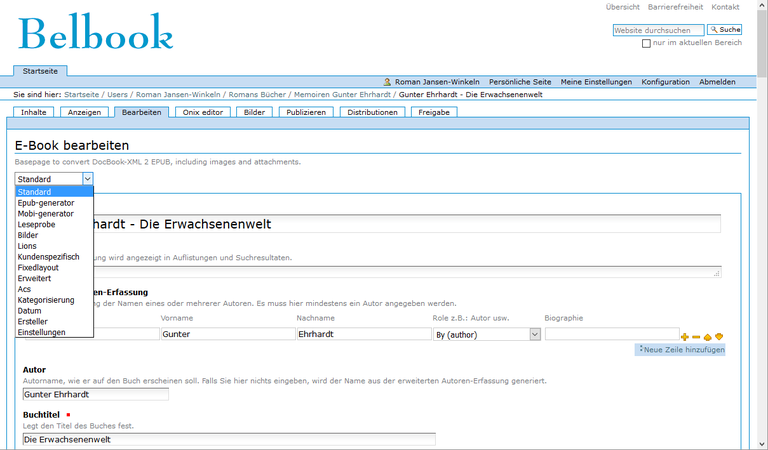Choose Ersteller from dropdown
Image resolution: width=768 pixels, height=450 pixels.
(54, 321)
